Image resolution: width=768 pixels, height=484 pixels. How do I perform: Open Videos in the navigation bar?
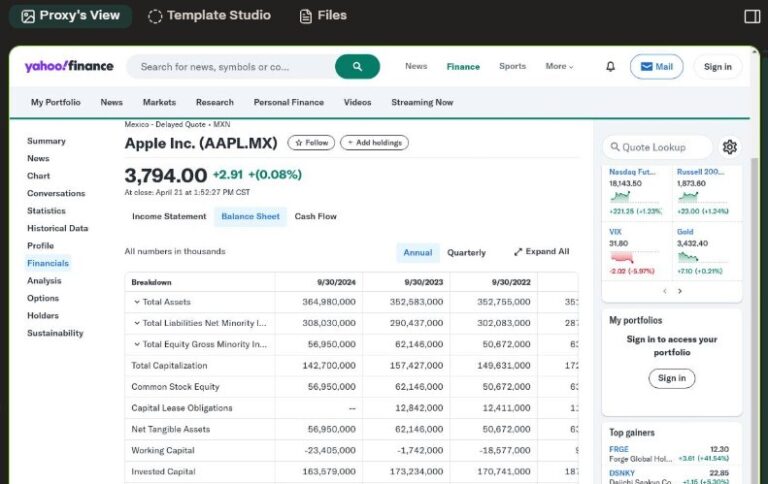point(357,102)
